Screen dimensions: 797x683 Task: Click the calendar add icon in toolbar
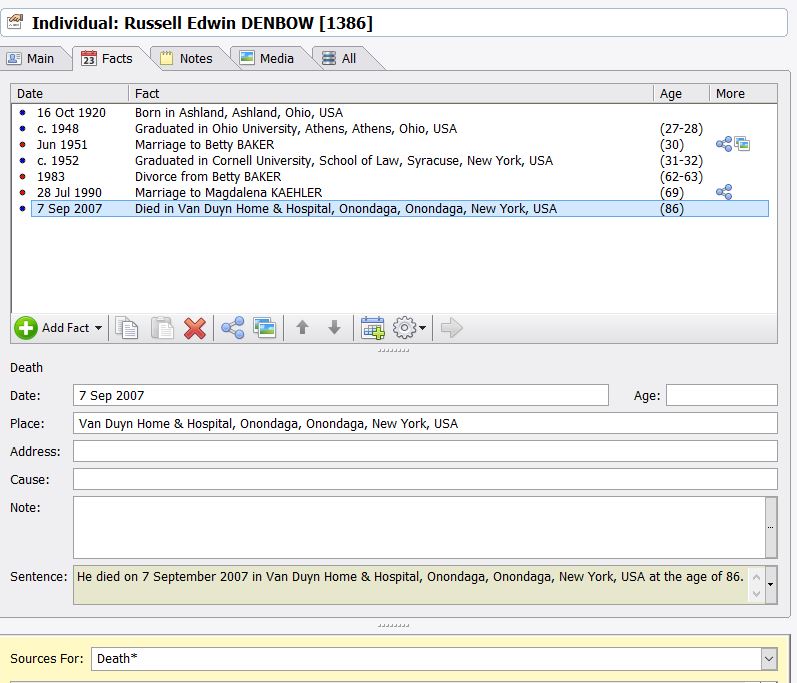coord(372,328)
